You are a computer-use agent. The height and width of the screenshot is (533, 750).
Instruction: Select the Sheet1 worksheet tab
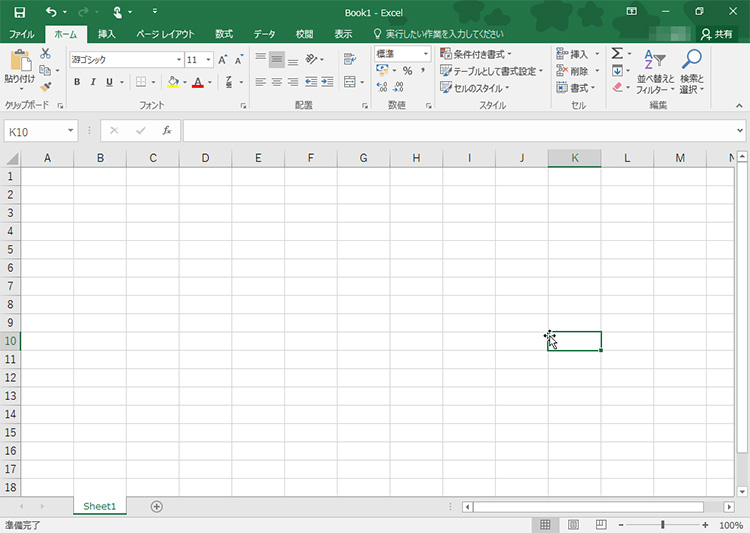tap(99, 506)
